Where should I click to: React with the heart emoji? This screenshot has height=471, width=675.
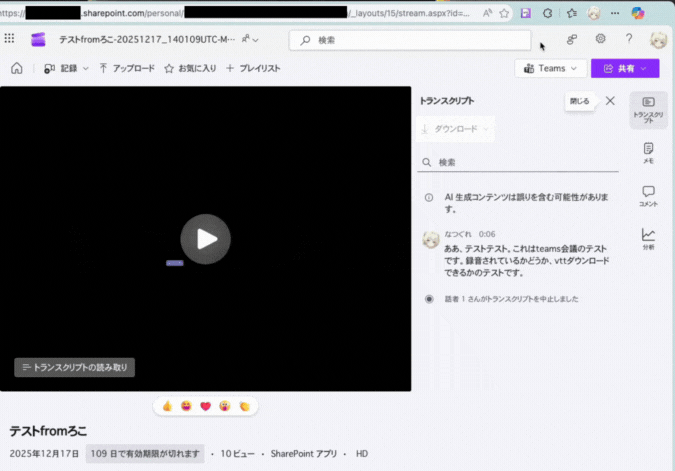206,406
